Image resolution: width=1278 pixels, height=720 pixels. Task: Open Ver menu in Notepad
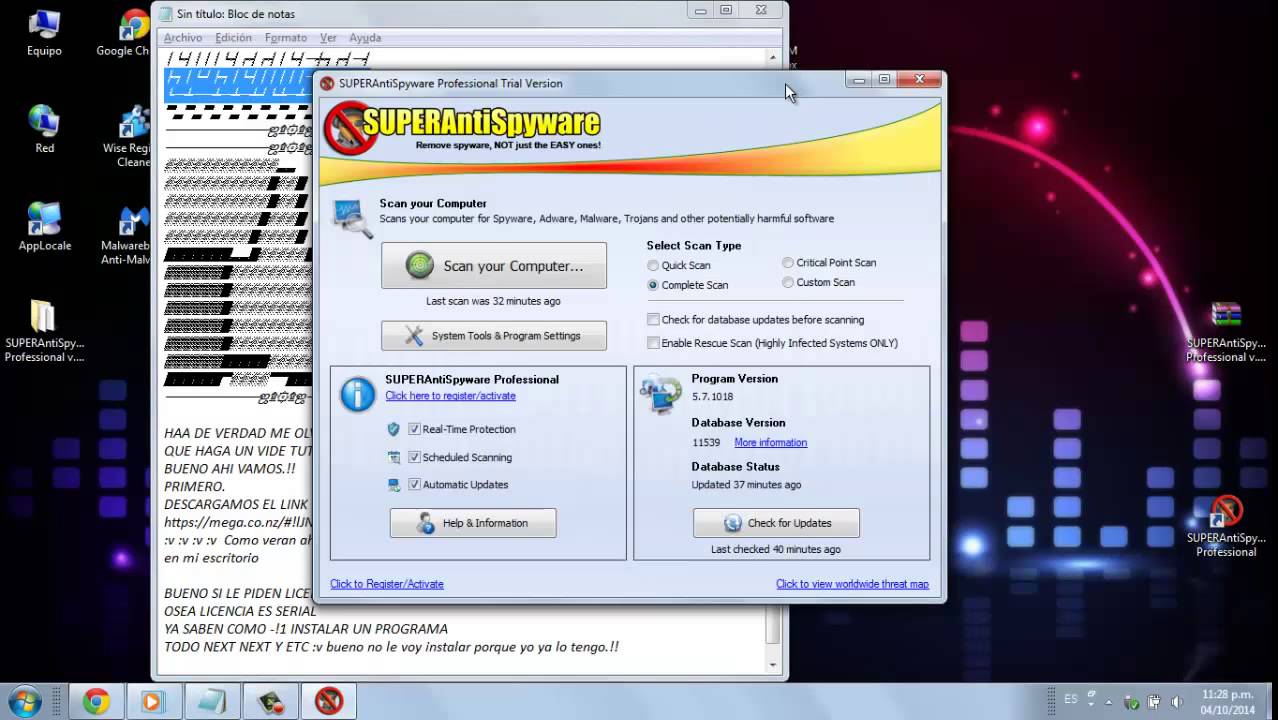[328, 38]
